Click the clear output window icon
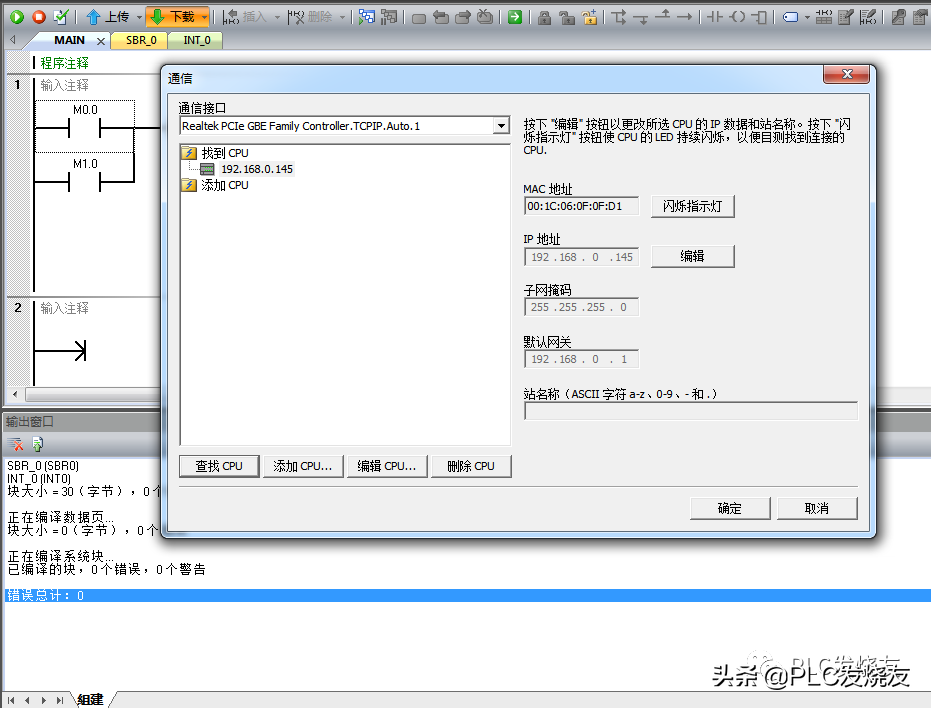The image size is (931, 708). [16, 444]
